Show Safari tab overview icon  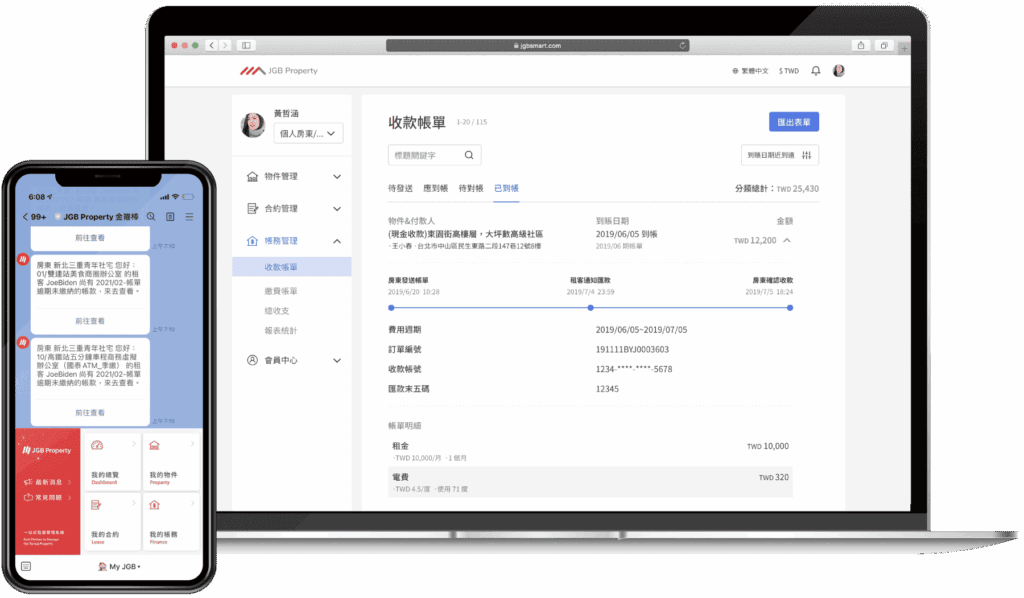click(x=884, y=45)
